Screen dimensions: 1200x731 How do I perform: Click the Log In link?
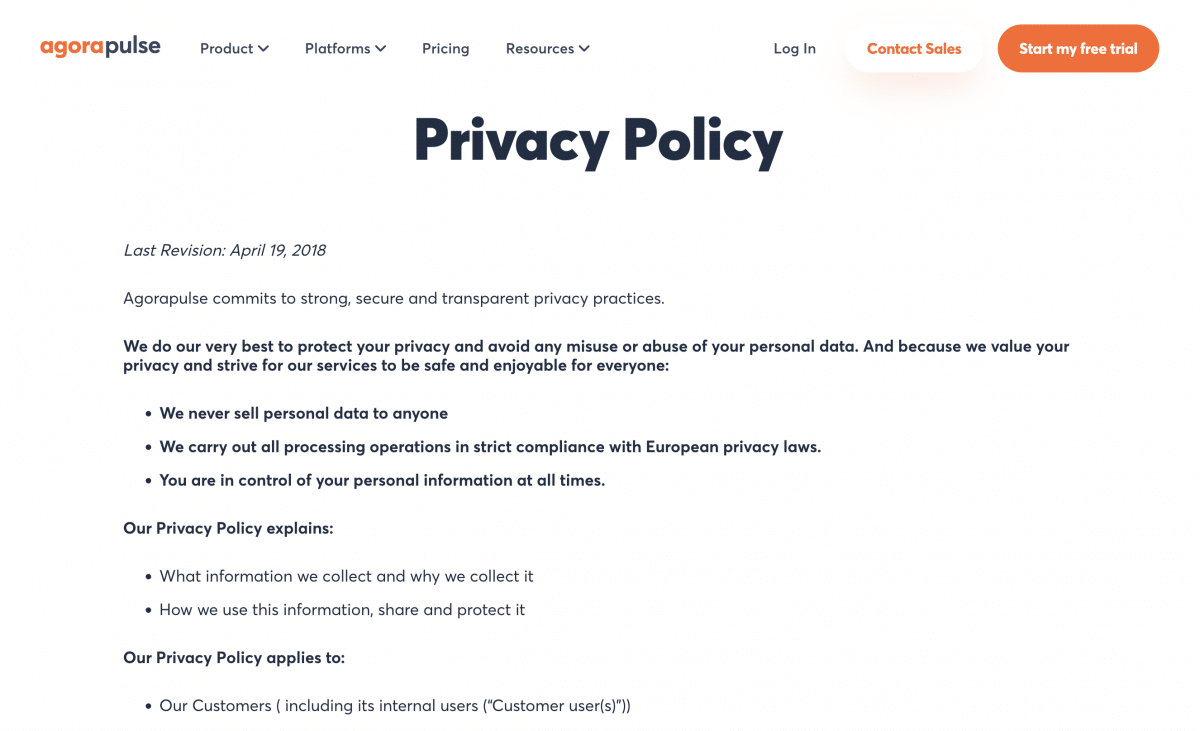(794, 48)
